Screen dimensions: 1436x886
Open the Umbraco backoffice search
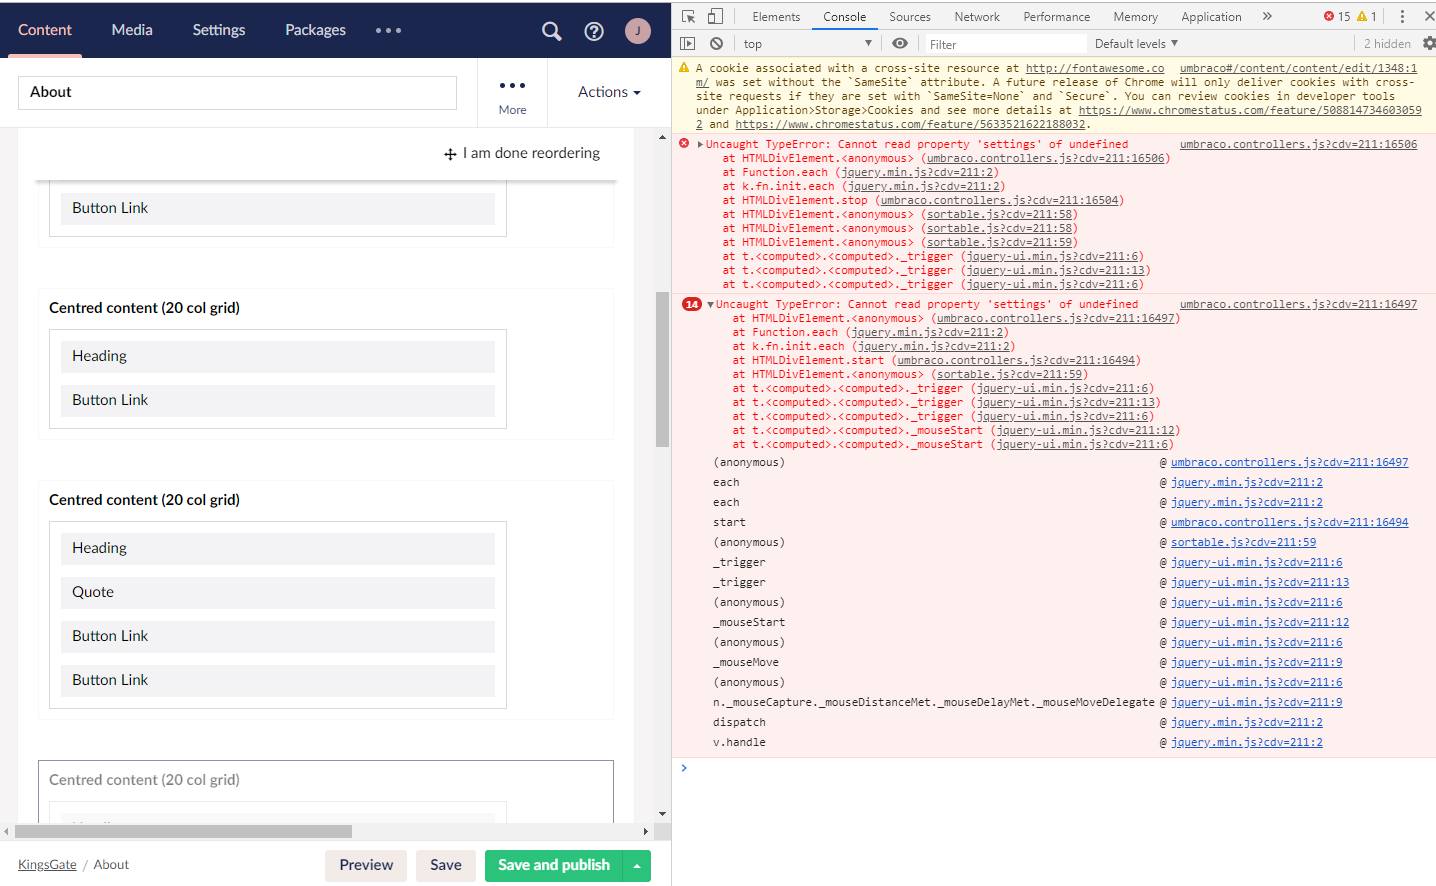[551, 31]
